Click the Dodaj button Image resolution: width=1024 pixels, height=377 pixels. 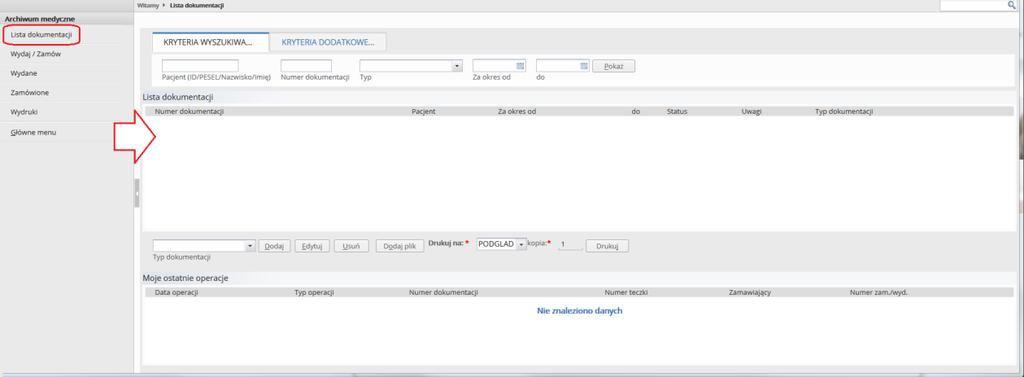(275, 246)
